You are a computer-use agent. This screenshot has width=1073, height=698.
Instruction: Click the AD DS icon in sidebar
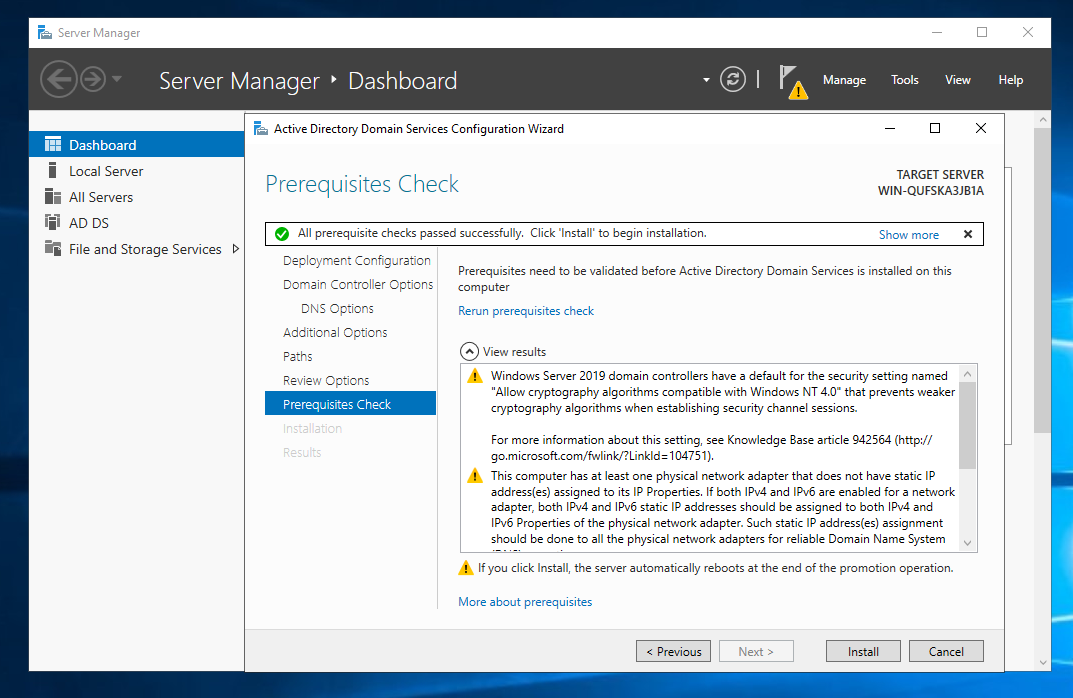pos(52,222)
